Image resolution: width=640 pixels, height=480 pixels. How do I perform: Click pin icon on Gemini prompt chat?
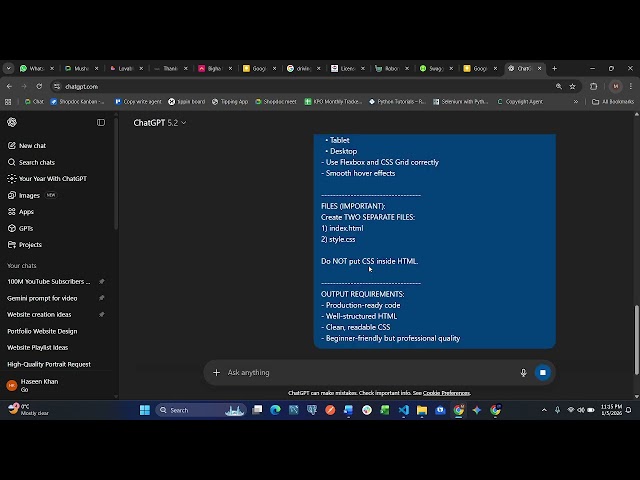coord(102,298)
